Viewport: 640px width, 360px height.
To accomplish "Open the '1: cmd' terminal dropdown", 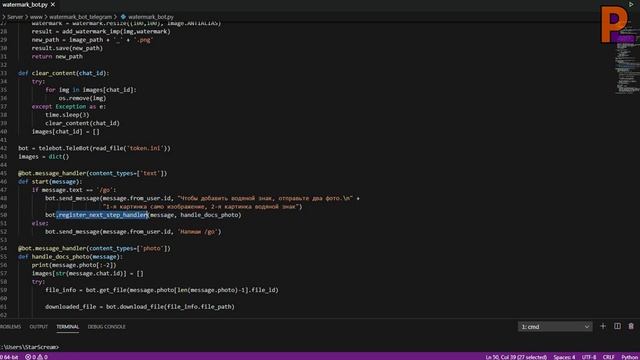I will click(x=555, y=327).
